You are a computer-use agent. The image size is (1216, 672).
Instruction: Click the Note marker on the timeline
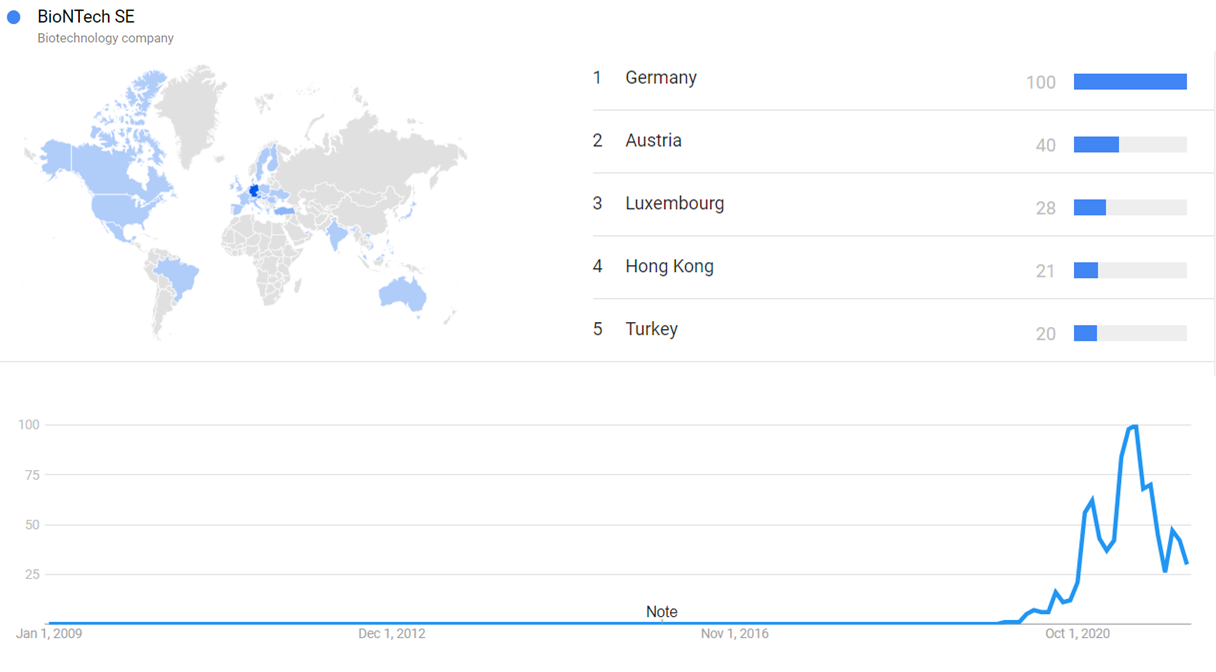point(661,612)
